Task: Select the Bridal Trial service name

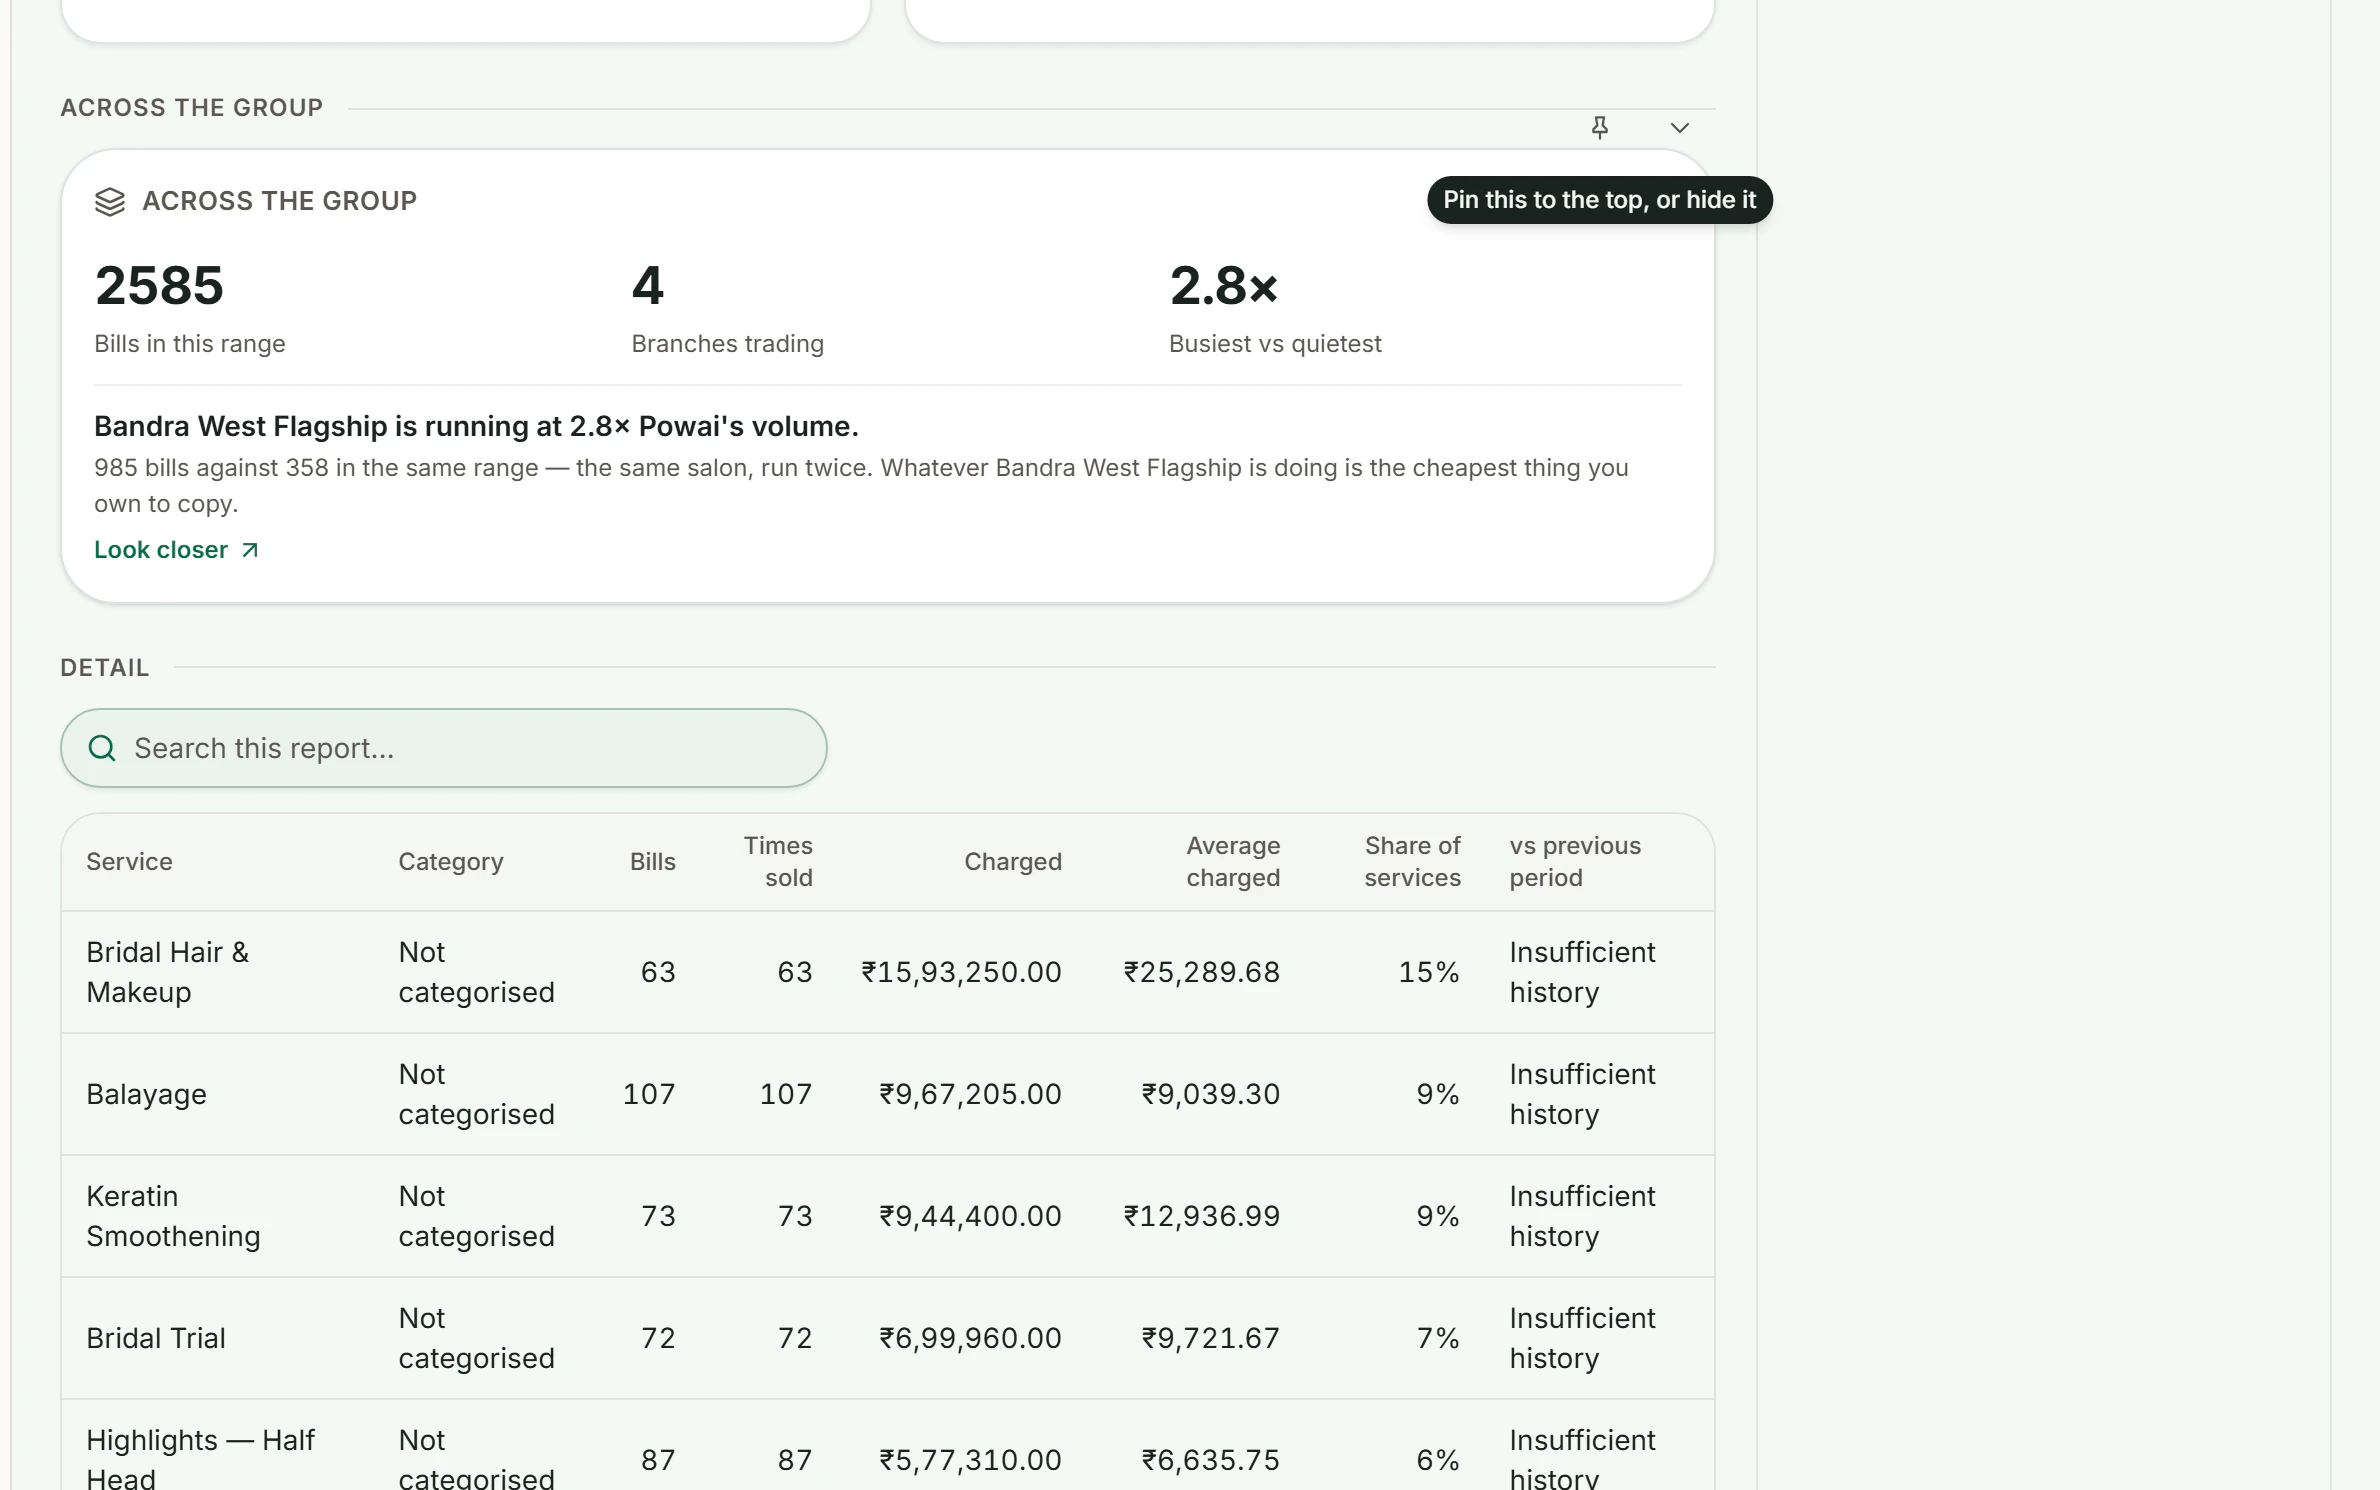Action: 156,1338
